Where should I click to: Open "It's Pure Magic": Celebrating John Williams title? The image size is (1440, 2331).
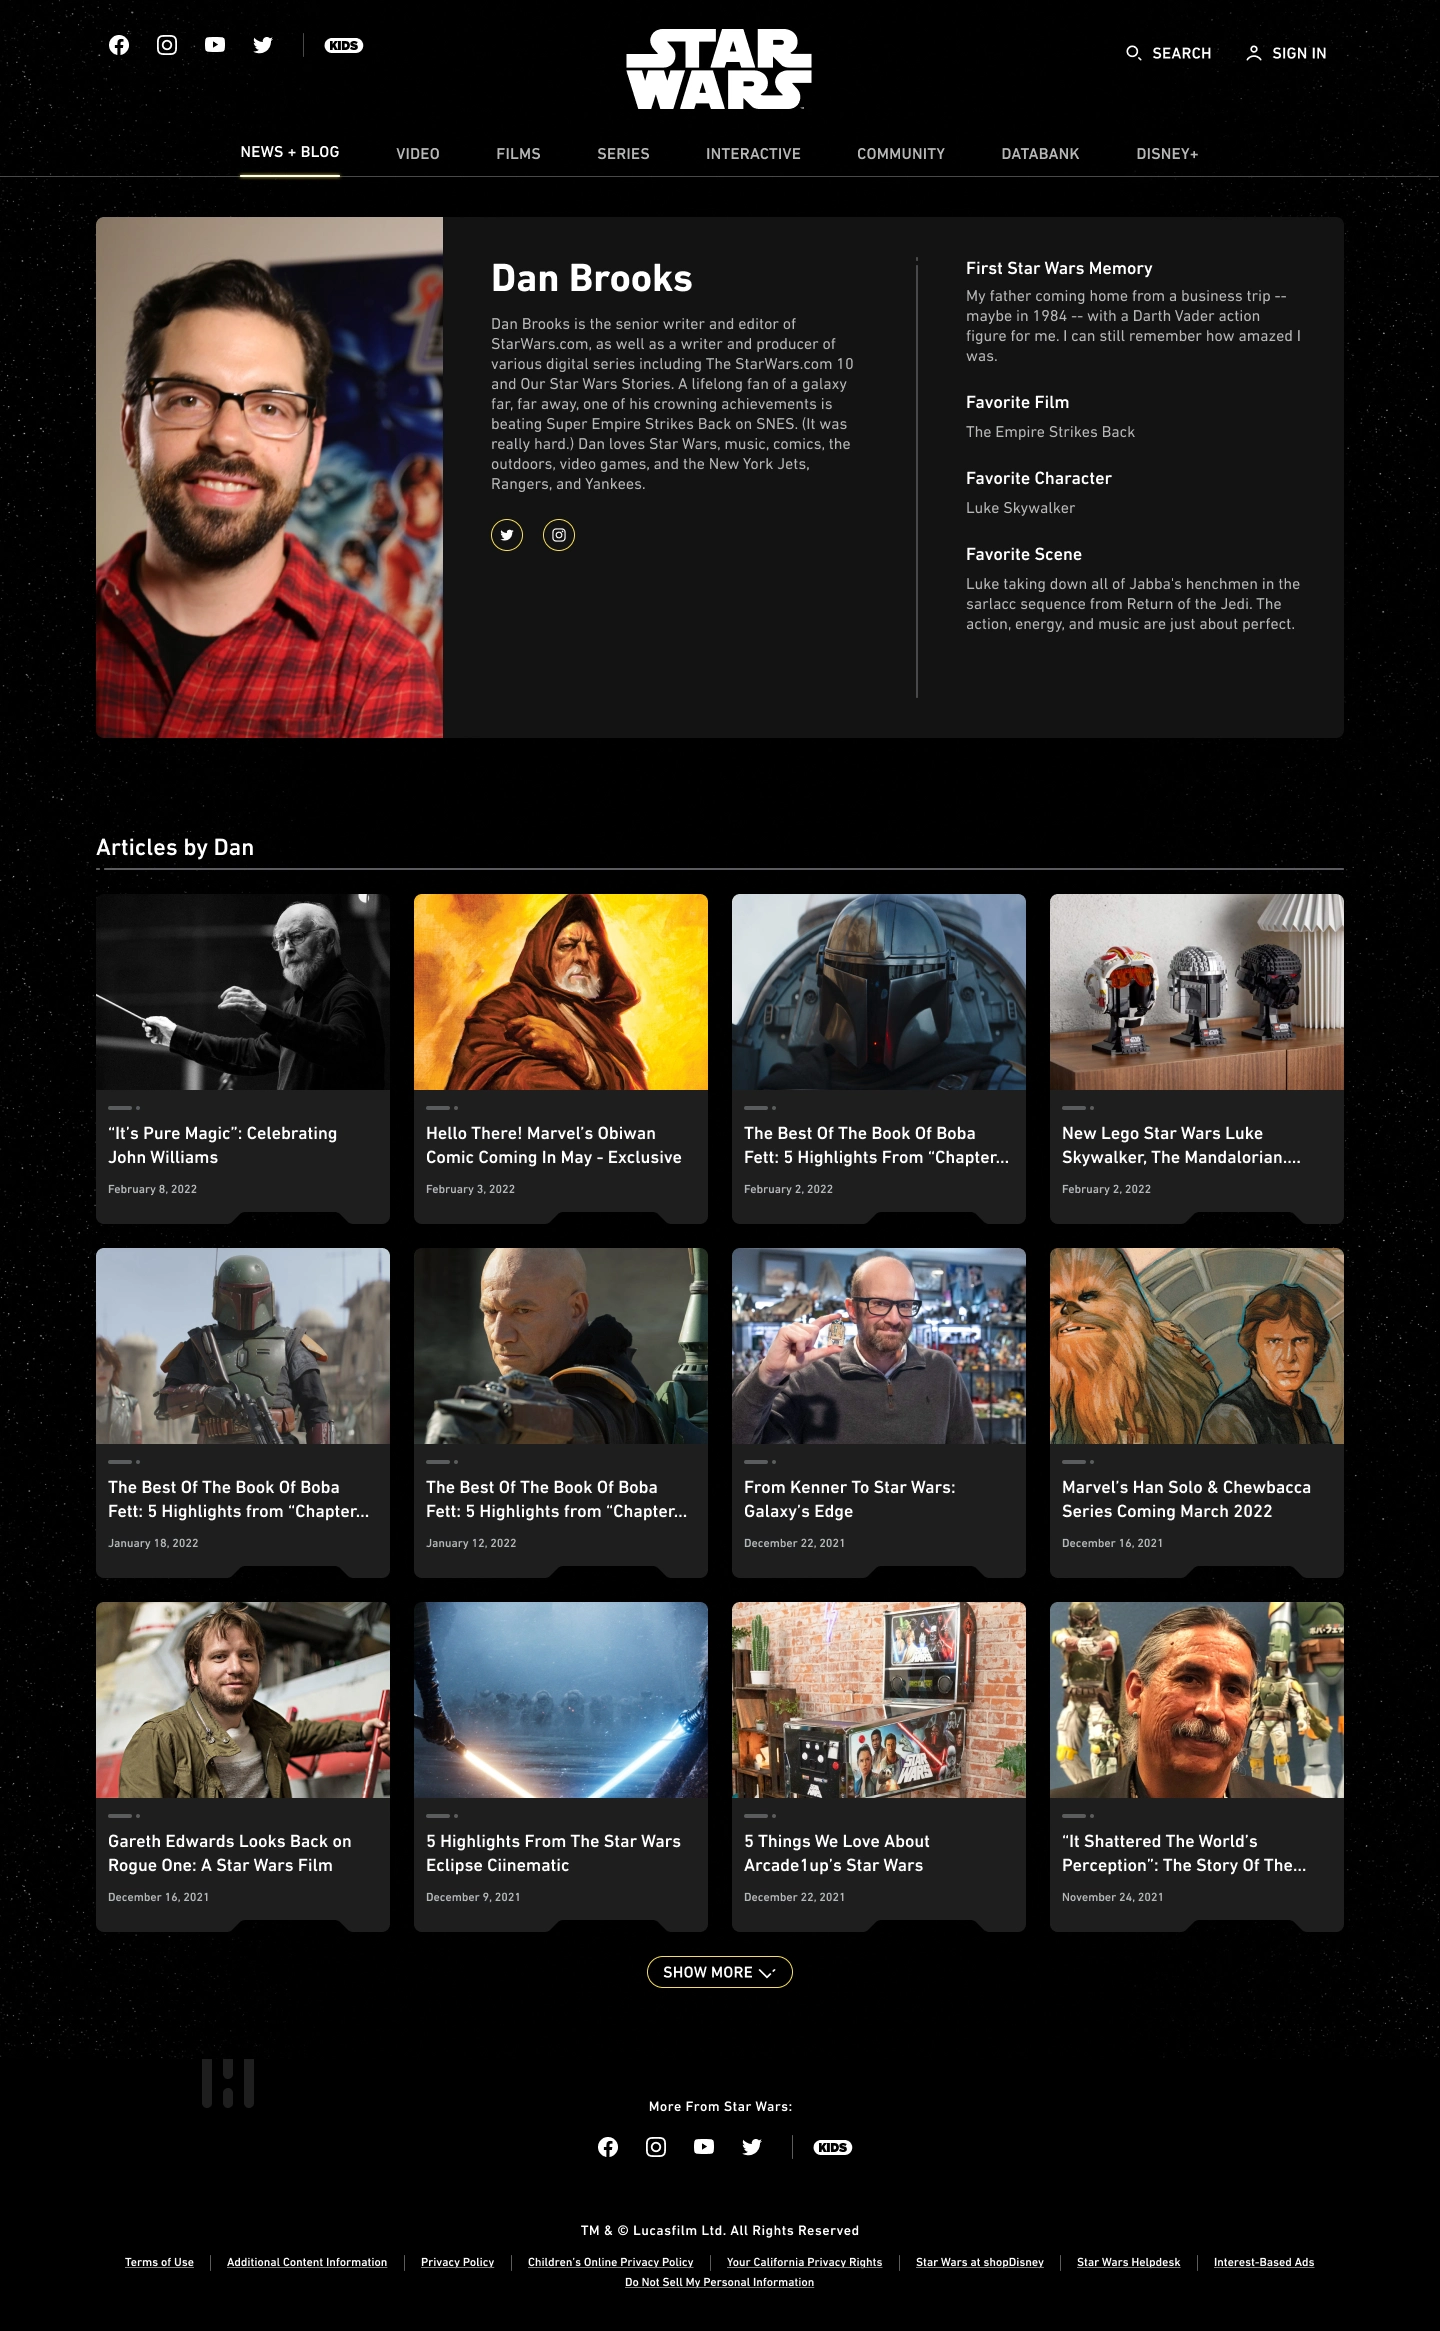[x=222, y=1145]
